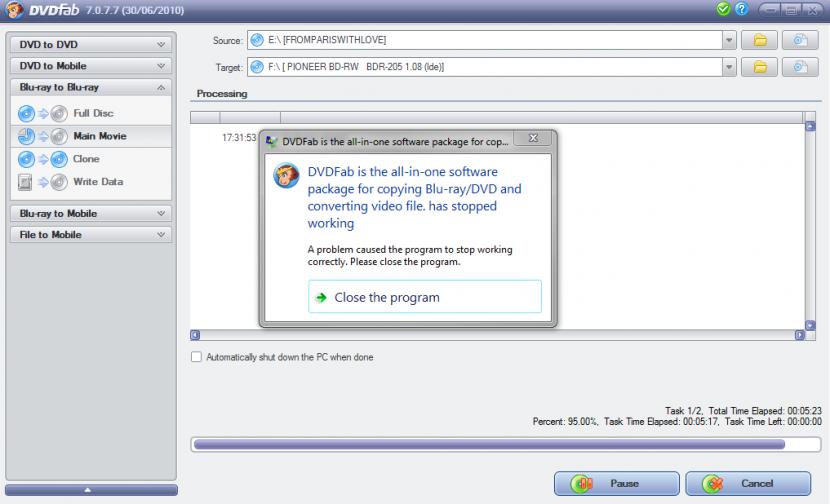Click the Cancel button's red X icon
The image size is (830, 504).
click(713, 483)
